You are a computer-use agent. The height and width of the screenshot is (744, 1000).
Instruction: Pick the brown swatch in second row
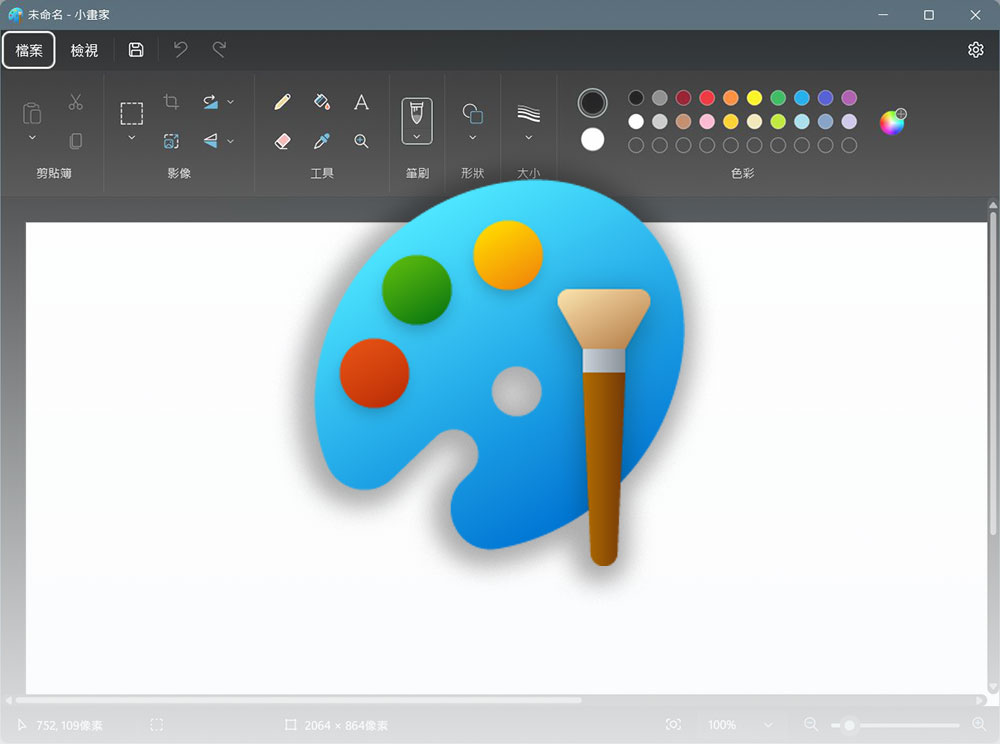[x=683, y=121]
